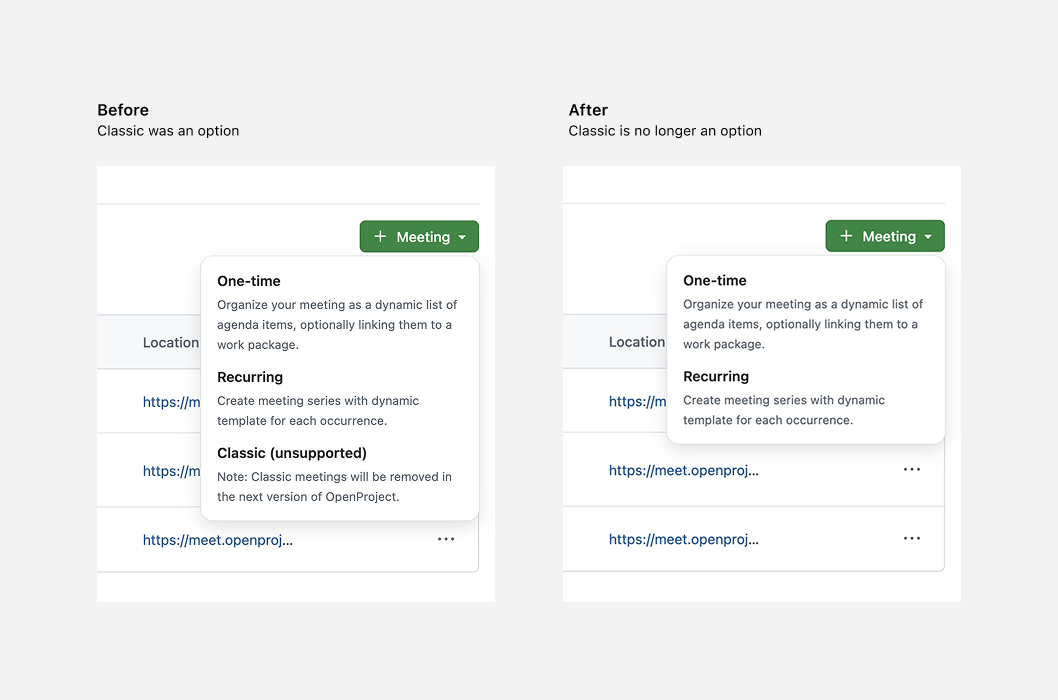
Task: Select One-time in the After meeting menu
Action: (x=714, y=280)
